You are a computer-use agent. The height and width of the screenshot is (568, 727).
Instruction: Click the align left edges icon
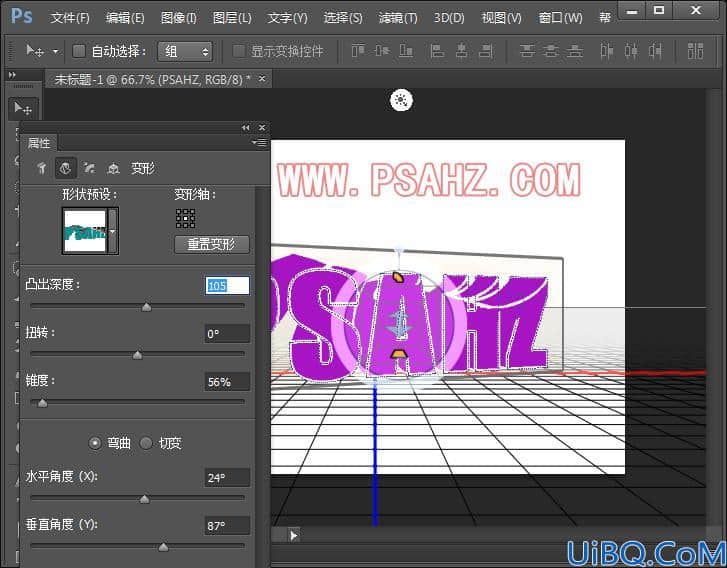coord(437,51)
